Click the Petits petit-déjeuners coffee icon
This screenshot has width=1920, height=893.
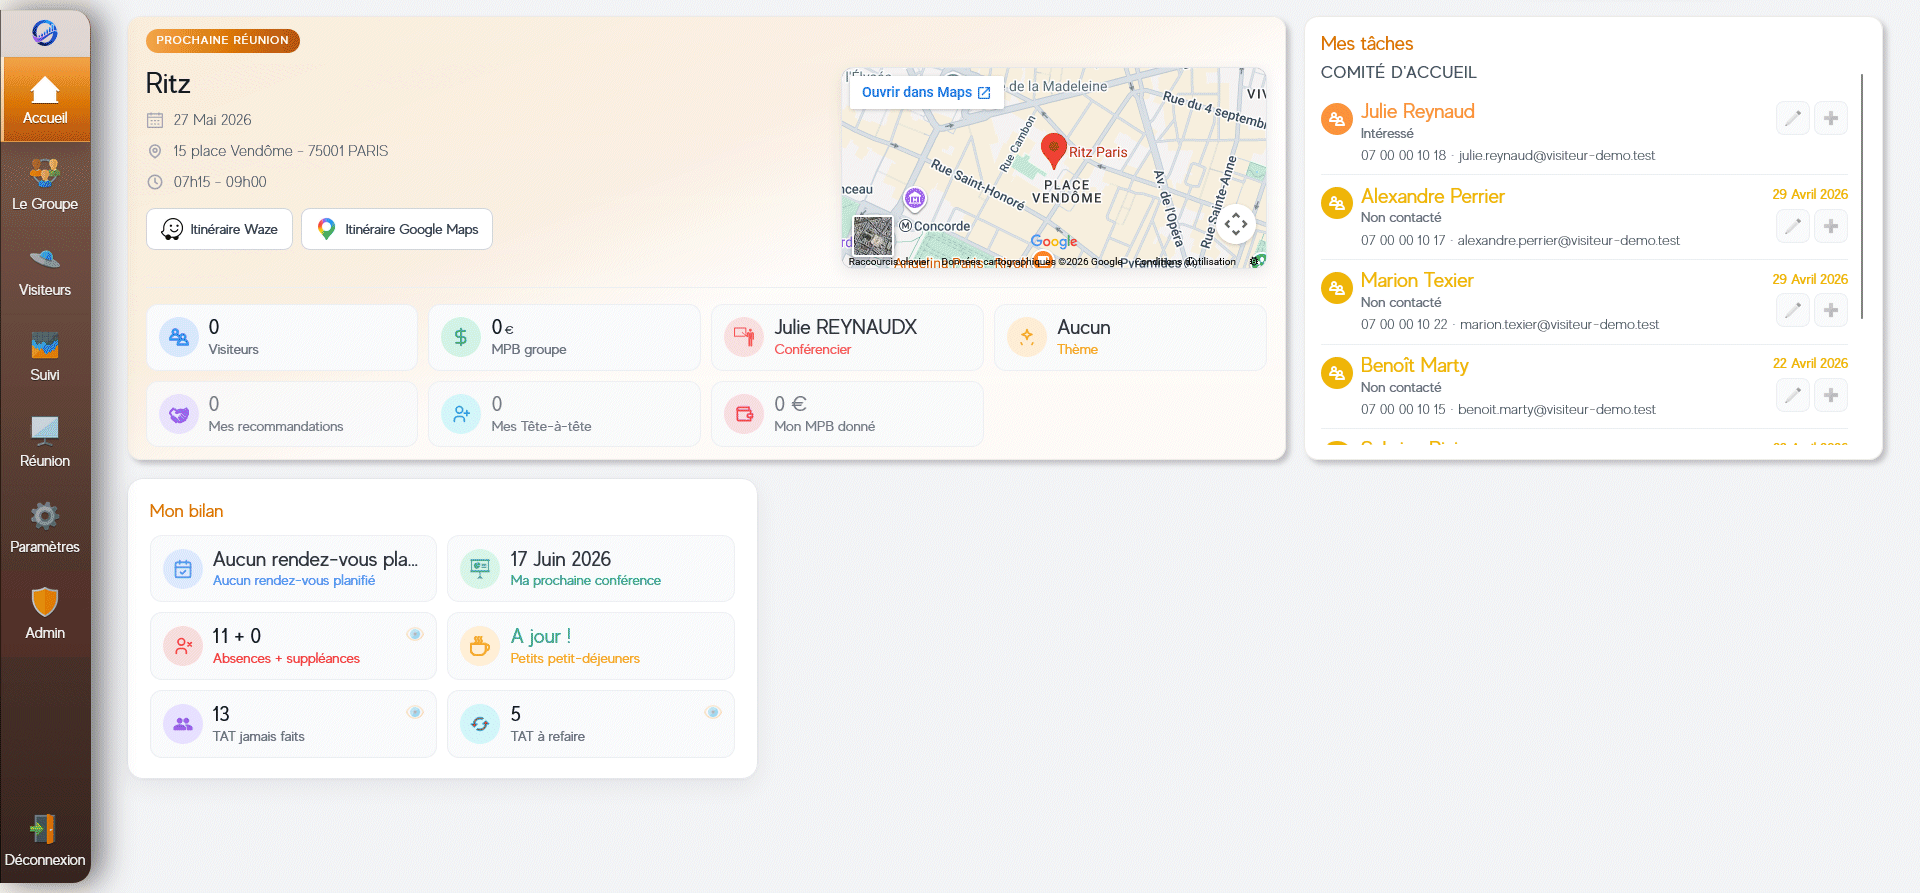point(480,646)
